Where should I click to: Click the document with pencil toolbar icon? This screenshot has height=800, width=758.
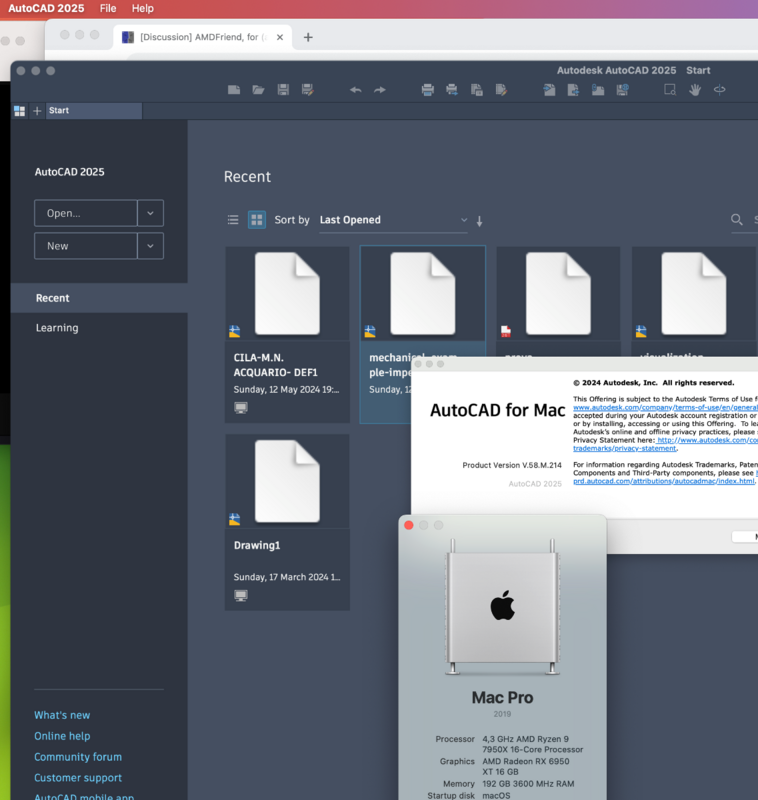[x=501, y=90]
